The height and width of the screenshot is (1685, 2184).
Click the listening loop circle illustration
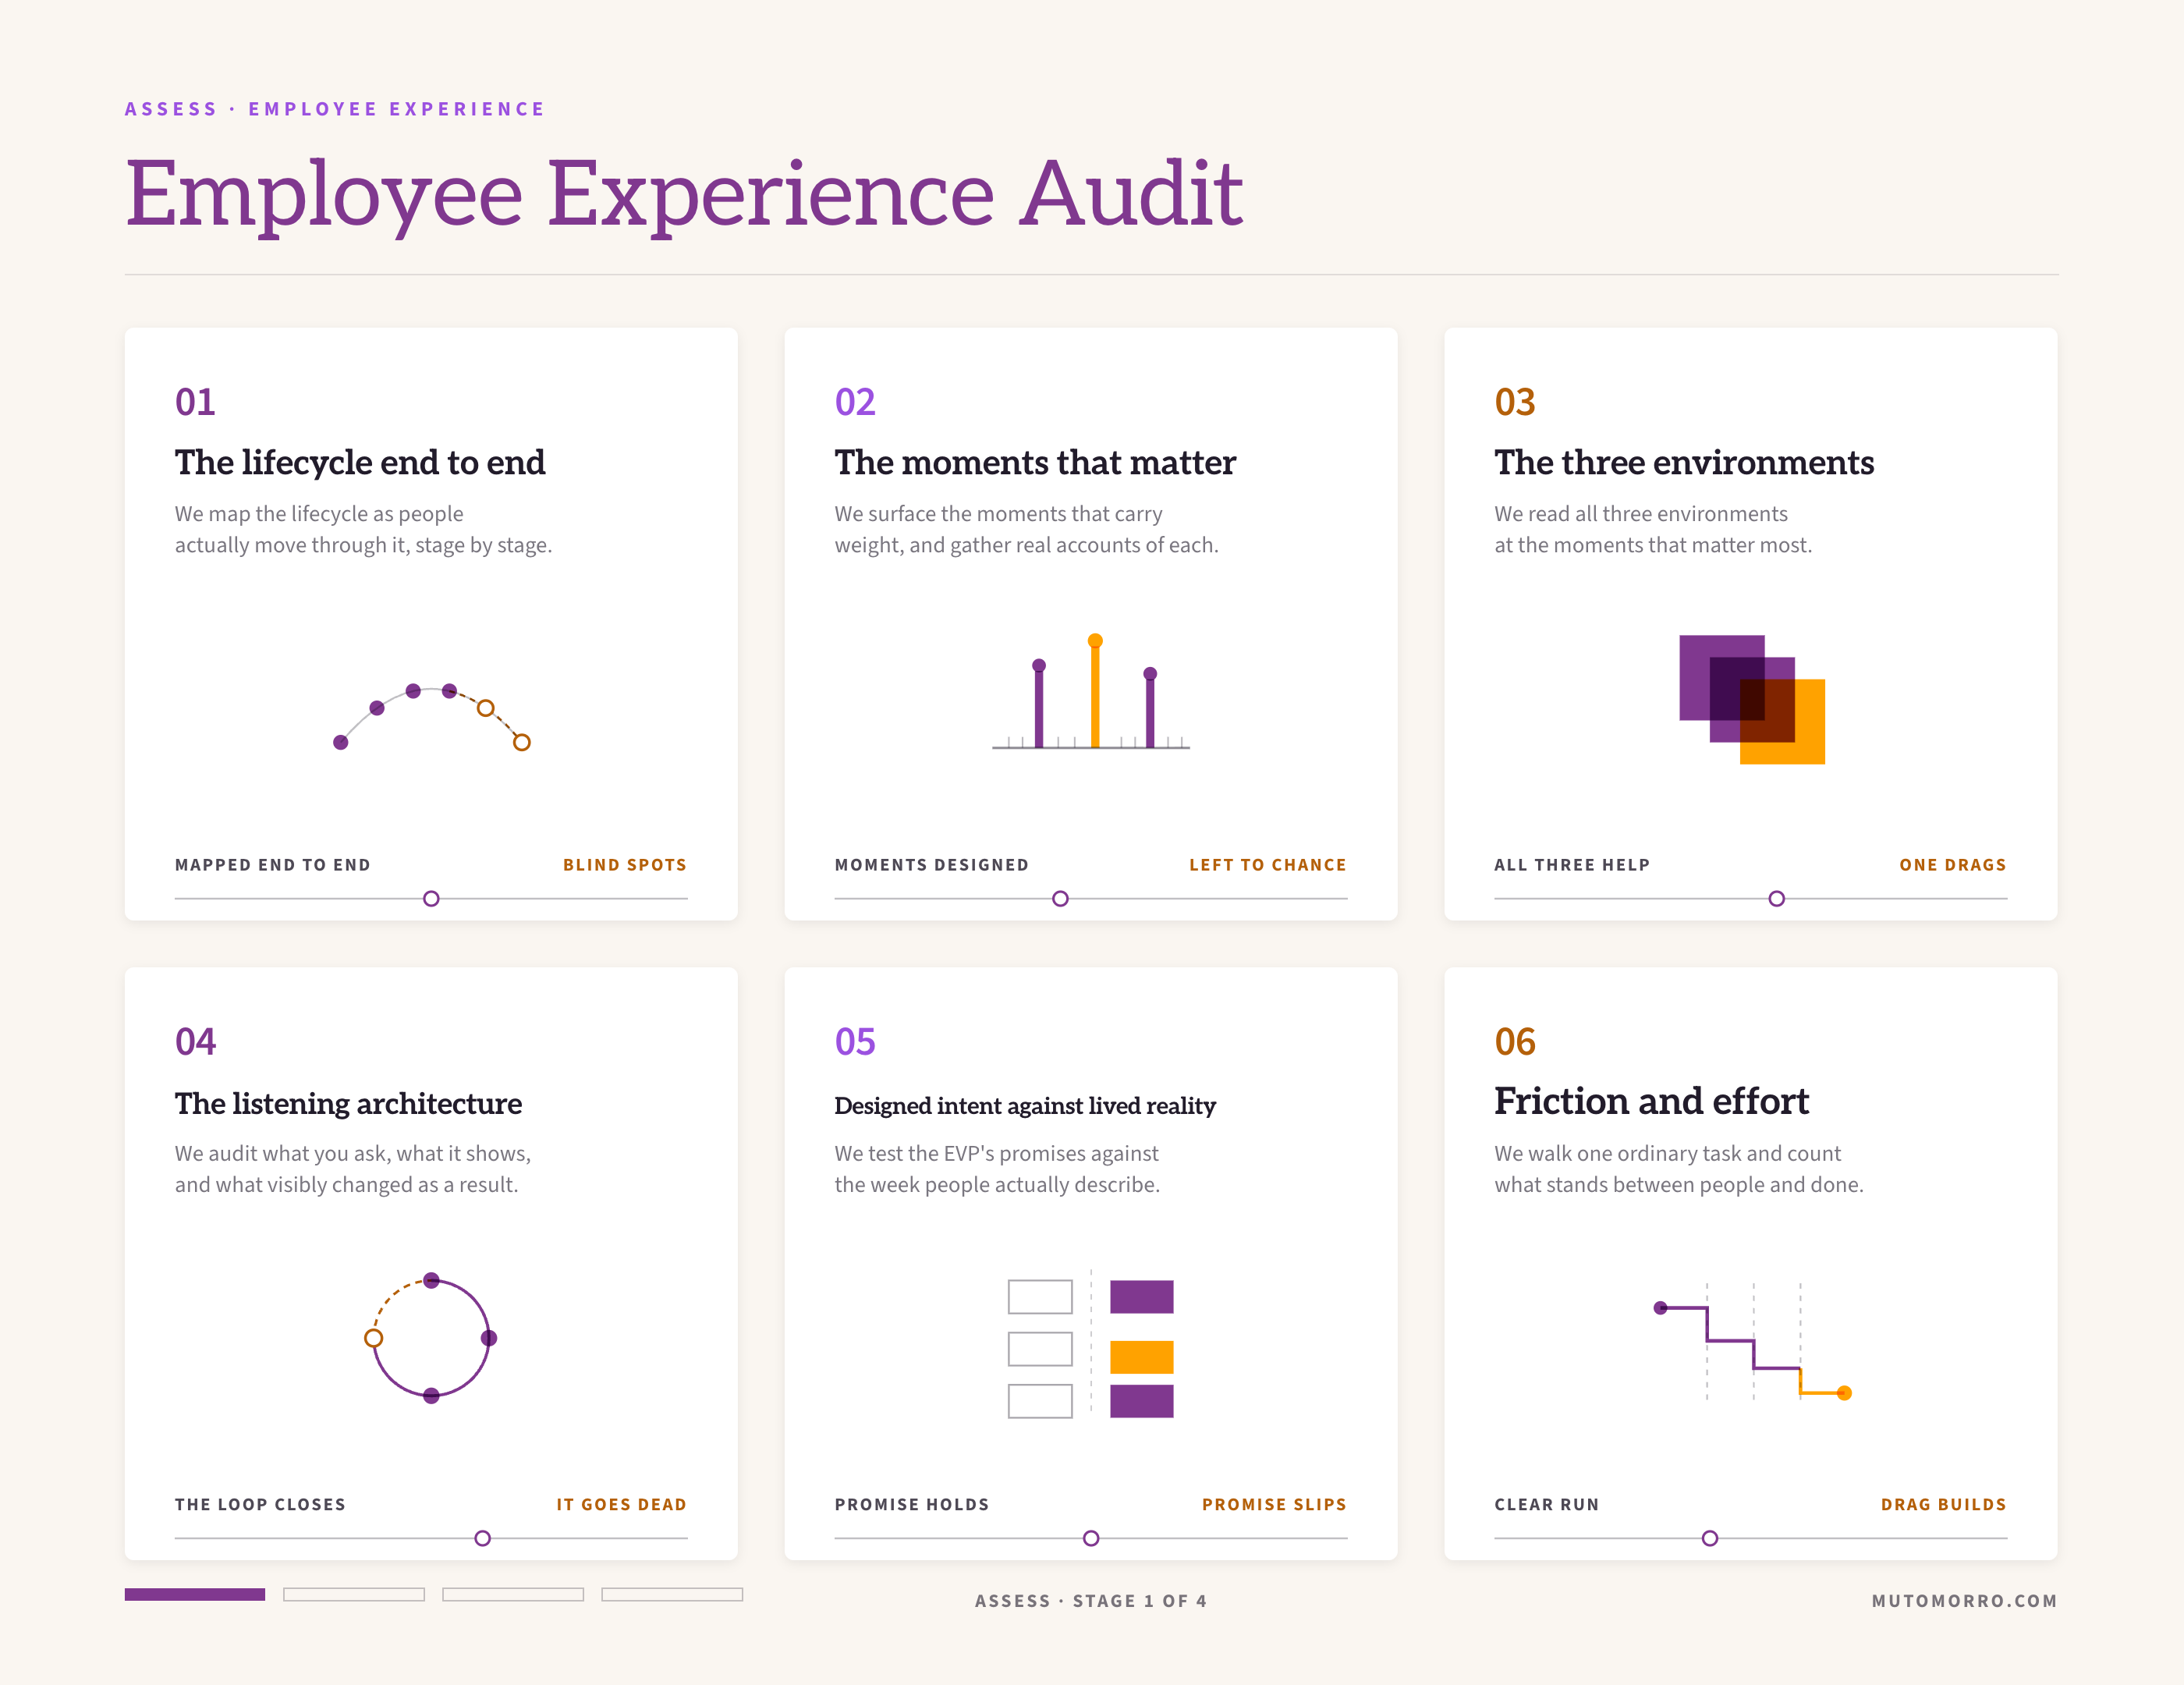[x=431, y=1338]
